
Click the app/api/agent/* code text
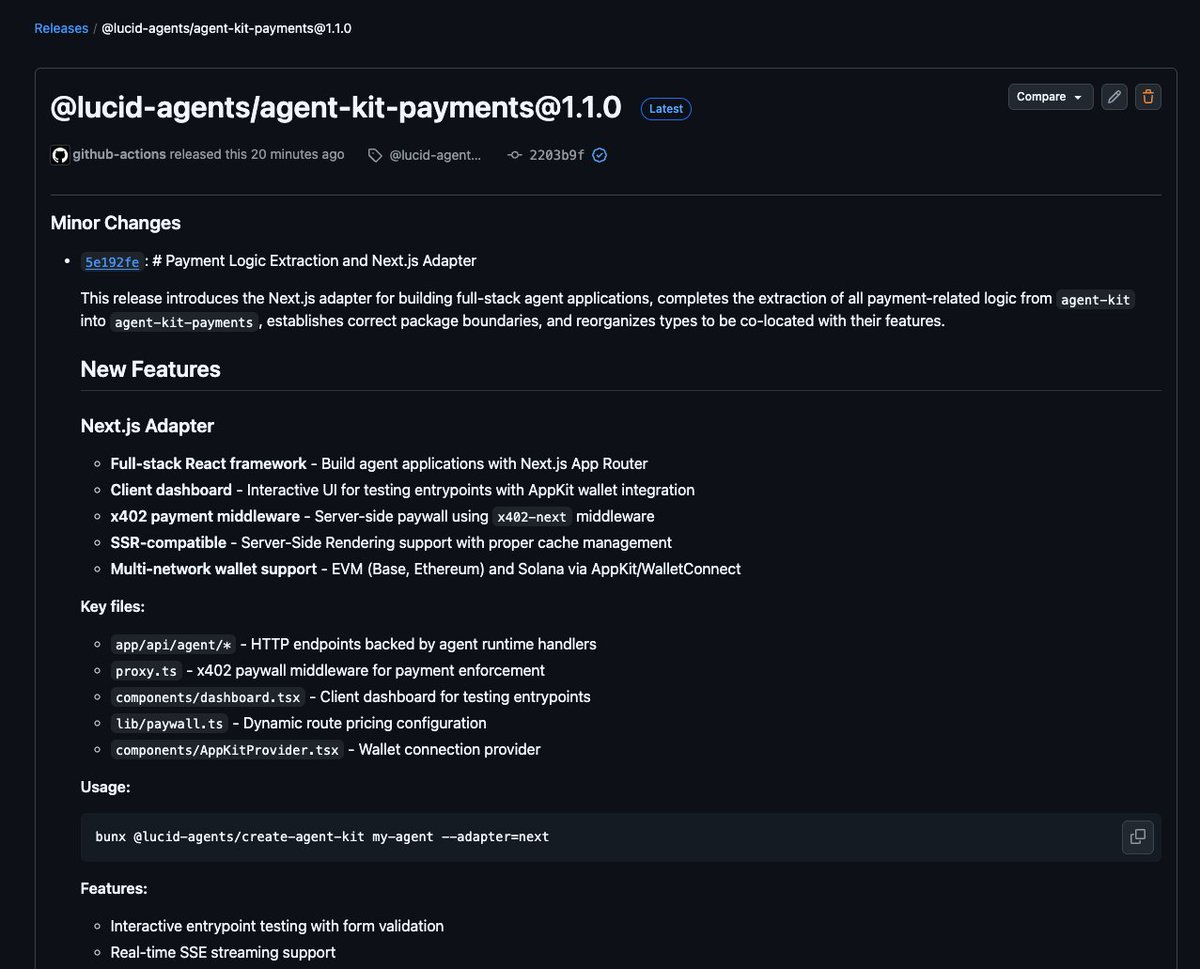pyautogui.click(x=174, y=645)
